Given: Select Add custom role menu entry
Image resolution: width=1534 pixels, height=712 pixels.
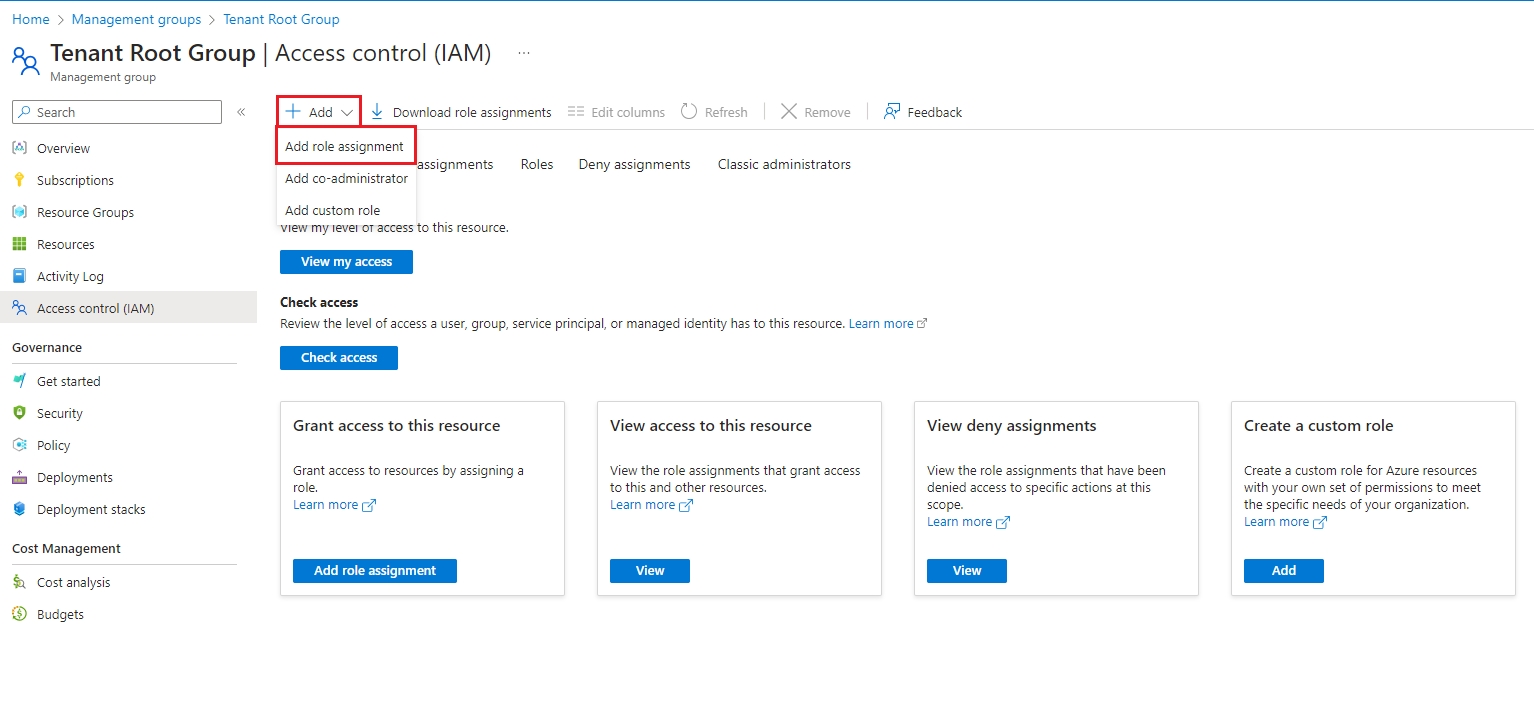Looking at the screenshot, I should click(332, 210).
